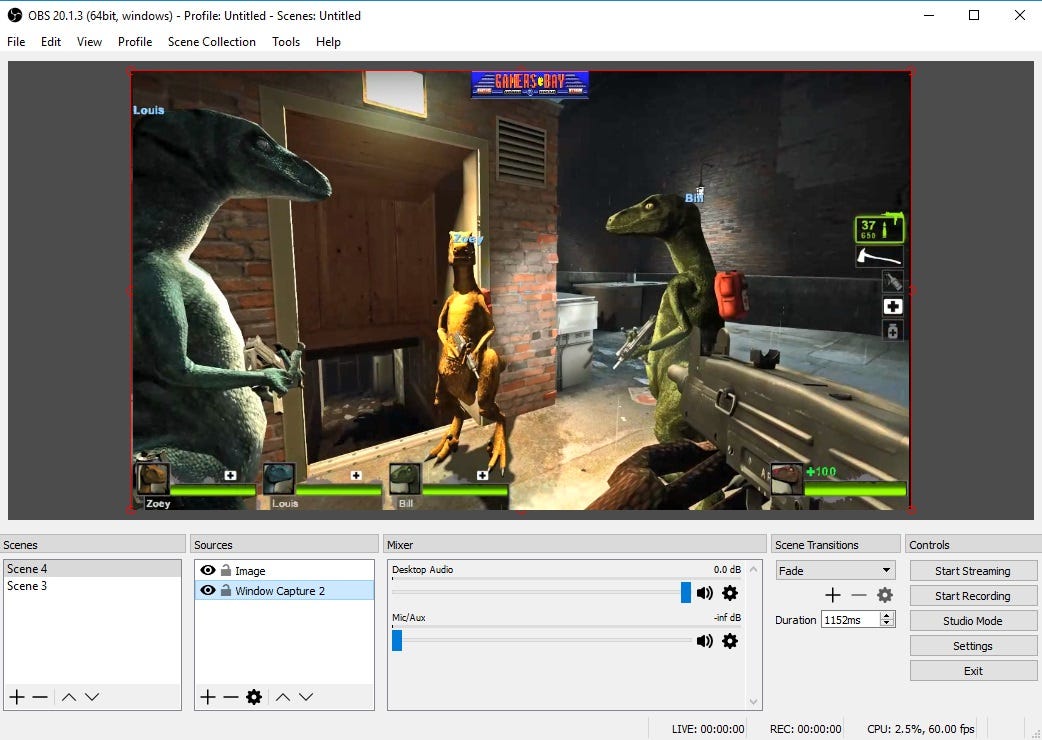
Task: Click the CPU usage status text
Action: 921,729
